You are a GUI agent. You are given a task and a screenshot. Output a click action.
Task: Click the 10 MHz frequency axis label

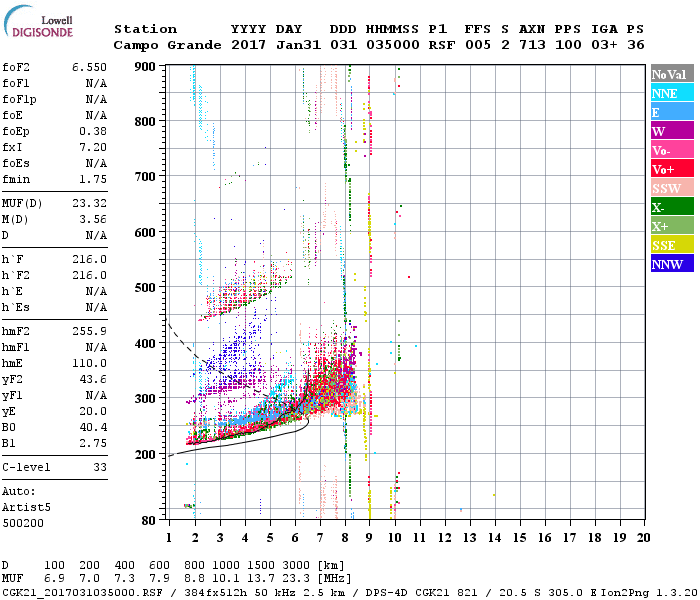click(x=394, y=538)
